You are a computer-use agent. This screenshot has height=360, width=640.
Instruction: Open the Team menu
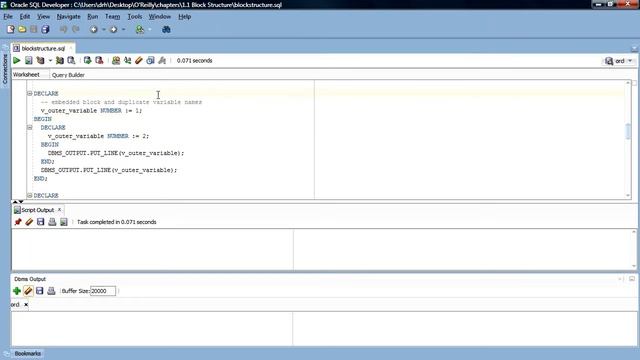click(113, 17)
